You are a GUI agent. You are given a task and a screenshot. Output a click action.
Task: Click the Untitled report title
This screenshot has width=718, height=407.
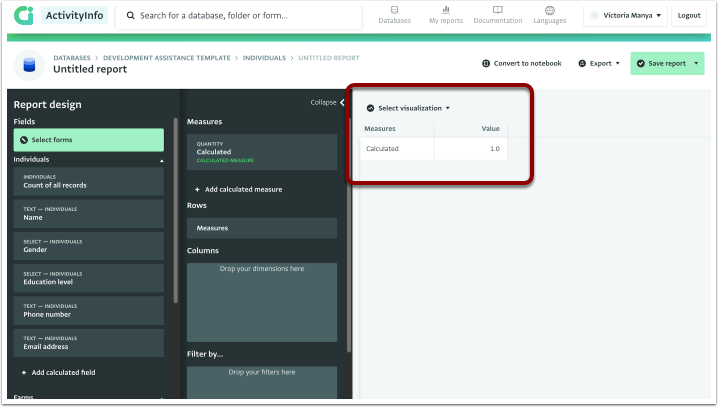click(90, 69)
